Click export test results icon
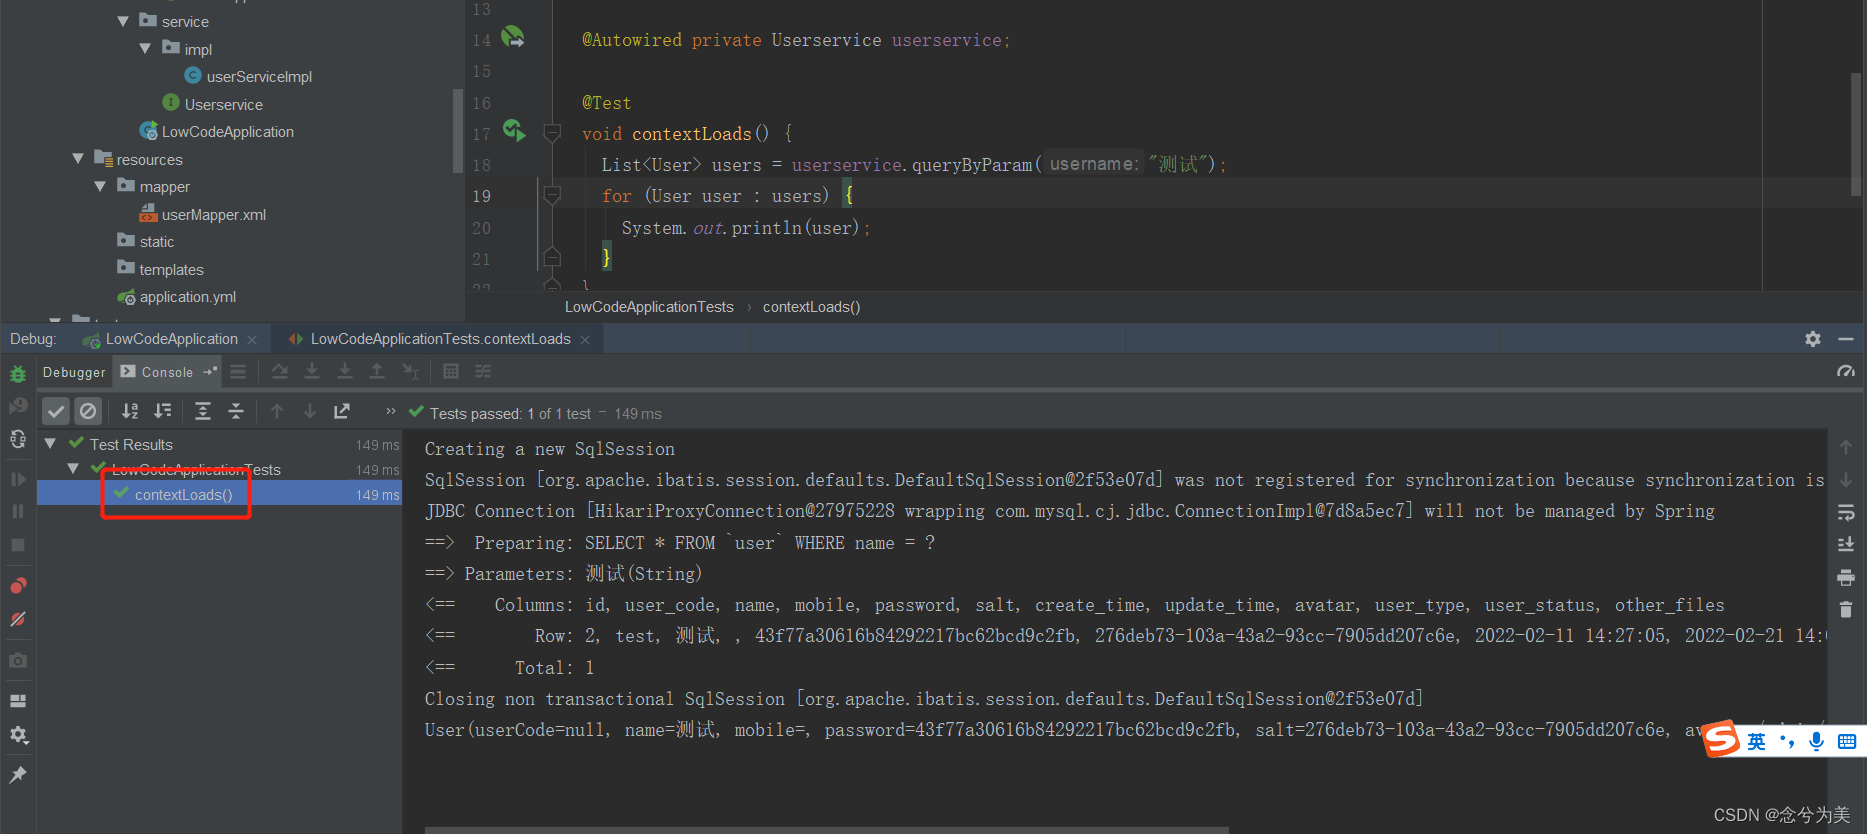1867x834 pixels. pos(342,411)
